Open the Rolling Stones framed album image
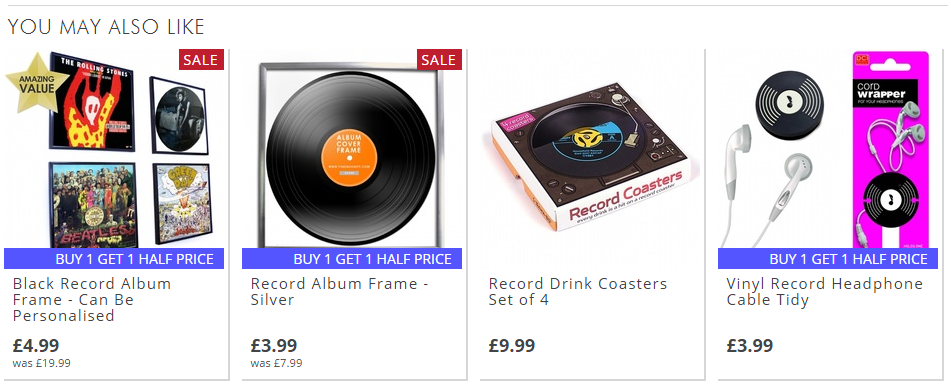Viewport: 951px width, 387px height. 92,101
